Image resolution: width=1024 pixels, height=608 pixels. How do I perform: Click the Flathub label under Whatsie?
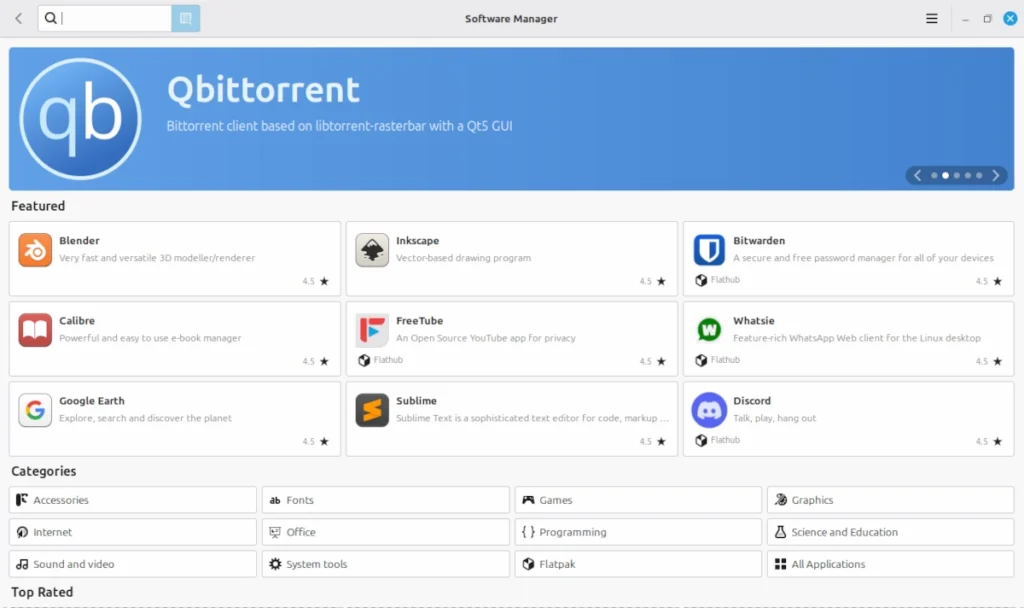pyautogui.click(x=725, y=360)
